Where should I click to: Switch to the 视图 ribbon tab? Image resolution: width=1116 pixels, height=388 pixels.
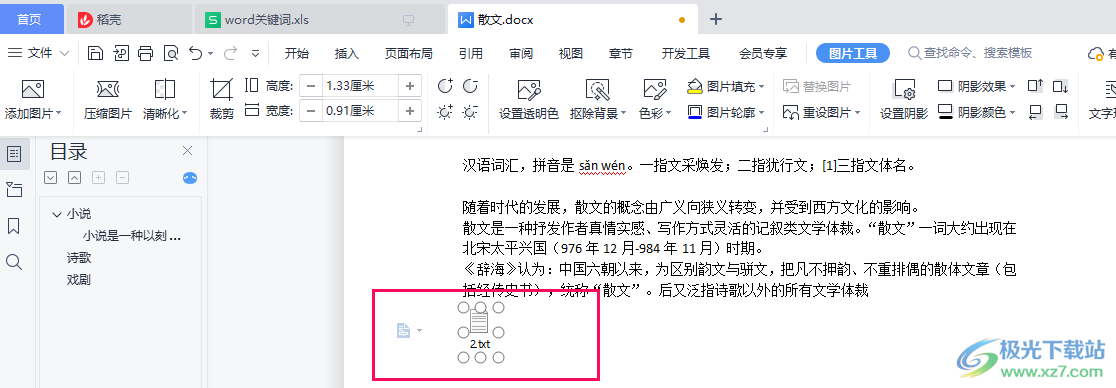571,53
